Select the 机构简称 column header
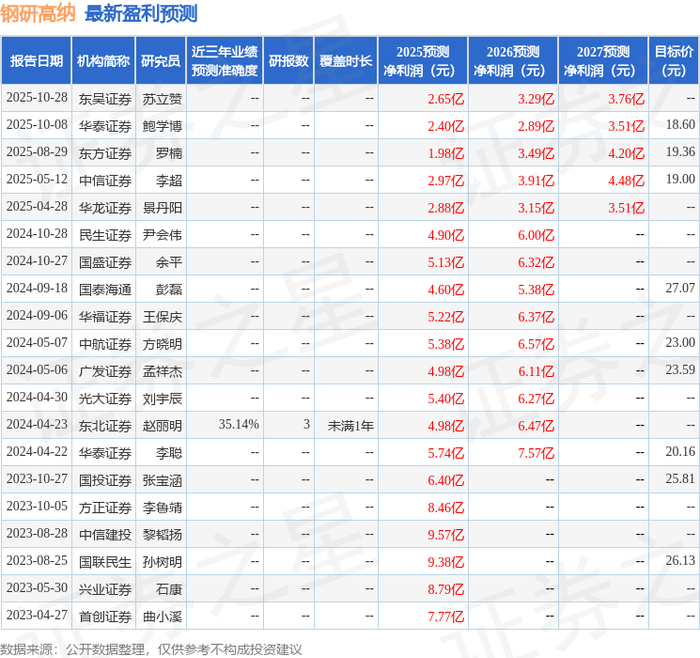Image resolution: width=700 pixels, height=658 pixels. pyautogui.click(x=104, y=61)
